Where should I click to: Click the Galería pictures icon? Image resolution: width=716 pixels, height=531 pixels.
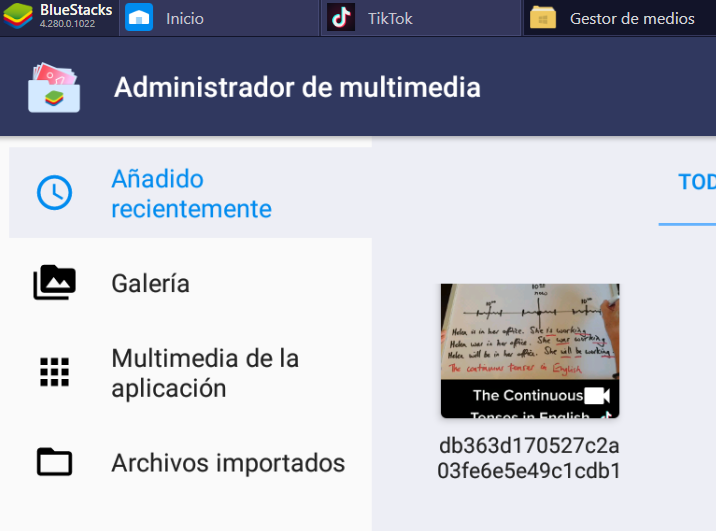(x=54, y=283)
